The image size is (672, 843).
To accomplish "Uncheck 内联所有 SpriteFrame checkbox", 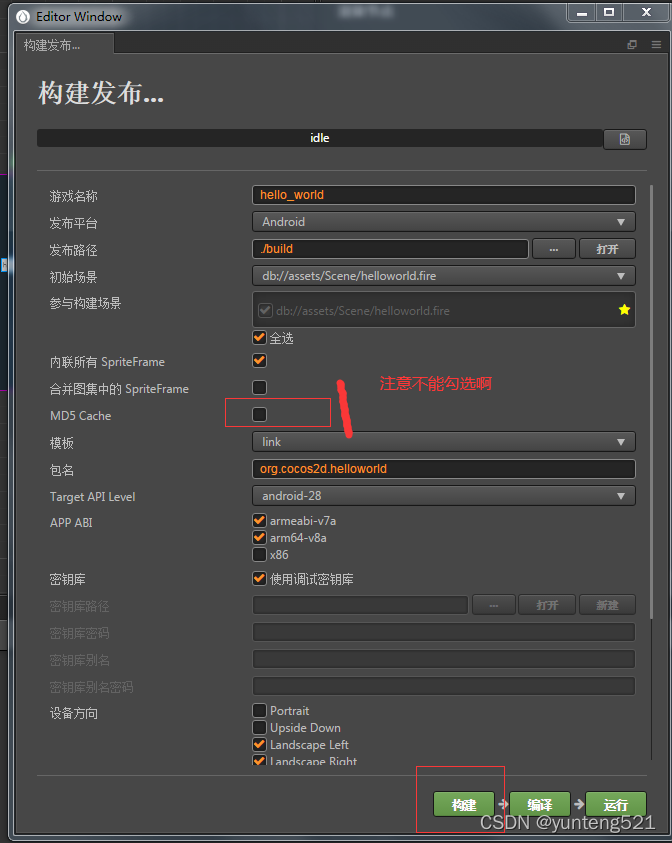I will pyautogui.click(x=259, y=360).
